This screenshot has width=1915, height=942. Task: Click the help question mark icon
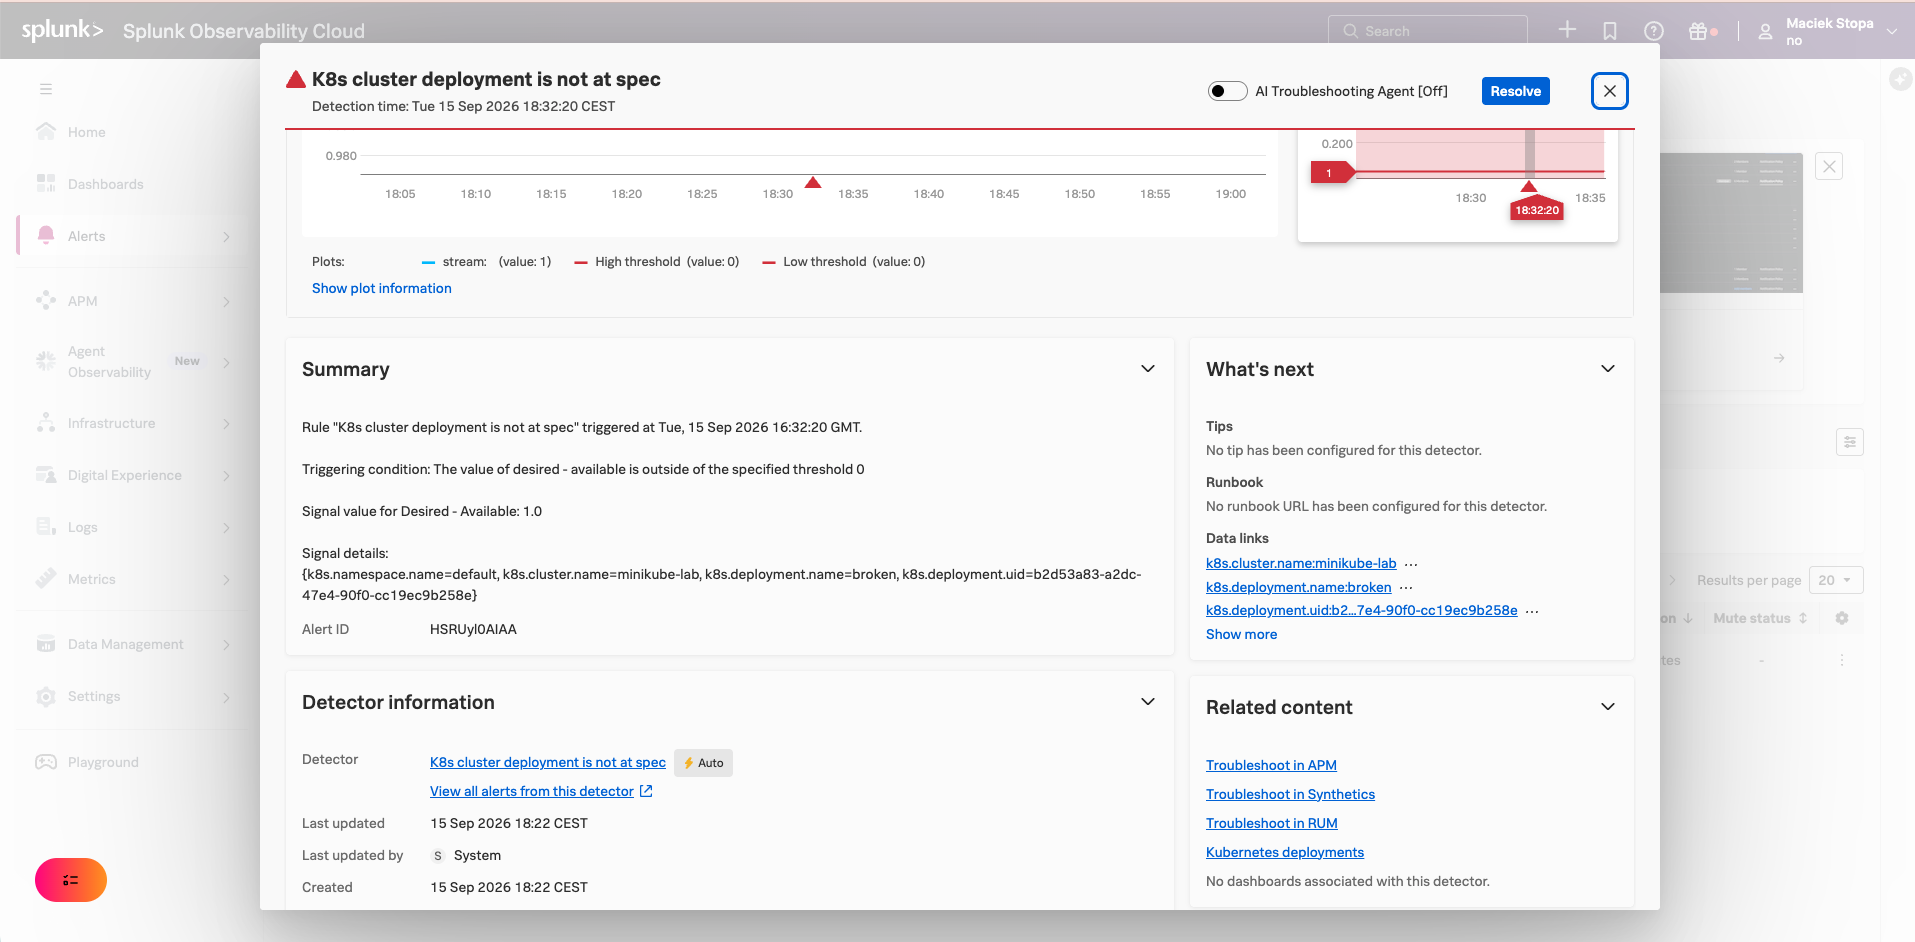[1654, 31]
